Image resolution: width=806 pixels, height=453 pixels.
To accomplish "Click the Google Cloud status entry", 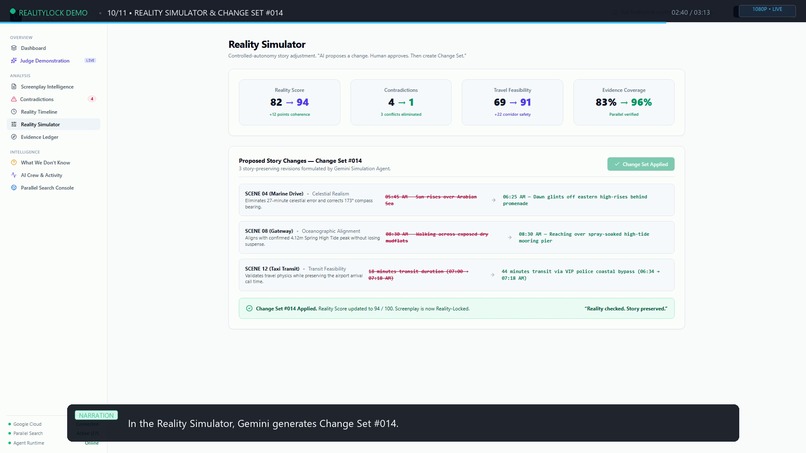I will 26,424.
